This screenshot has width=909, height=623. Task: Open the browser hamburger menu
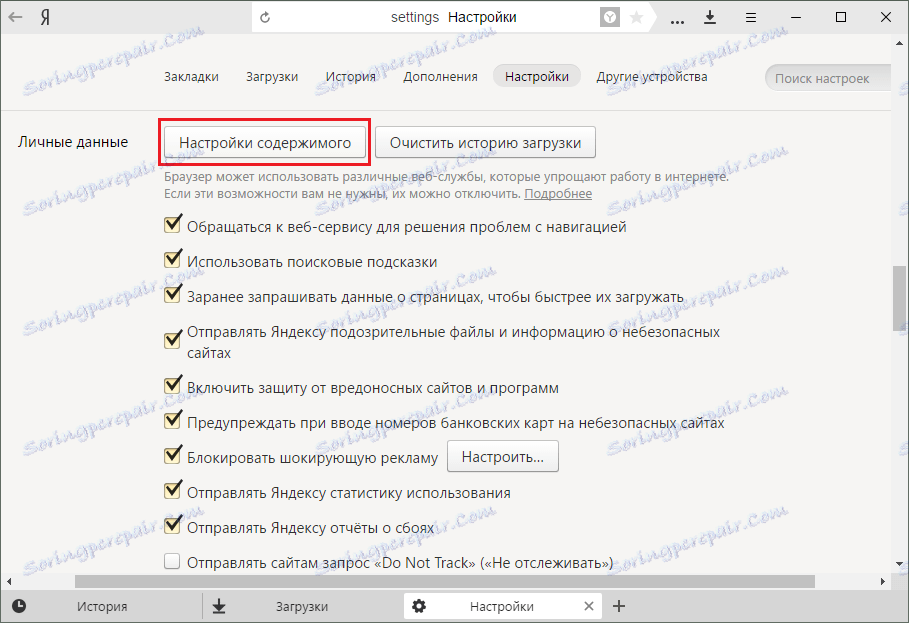[751, 18]
